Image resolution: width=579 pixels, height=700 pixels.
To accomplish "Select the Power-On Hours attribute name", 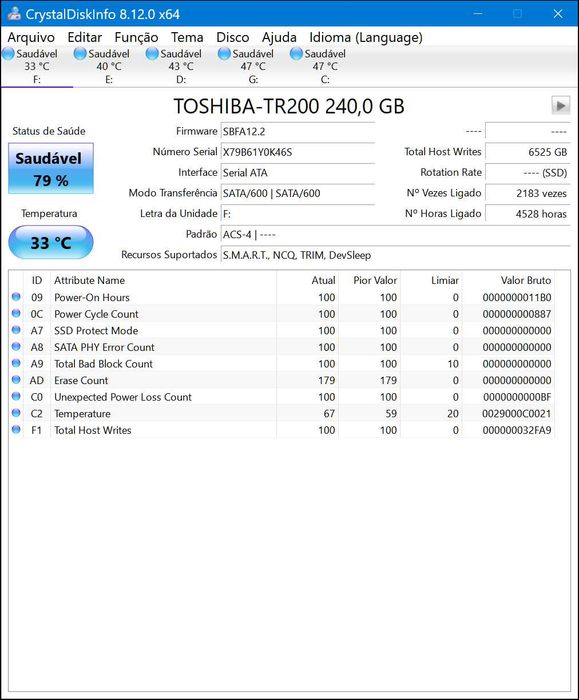I will tap(92, 297).
